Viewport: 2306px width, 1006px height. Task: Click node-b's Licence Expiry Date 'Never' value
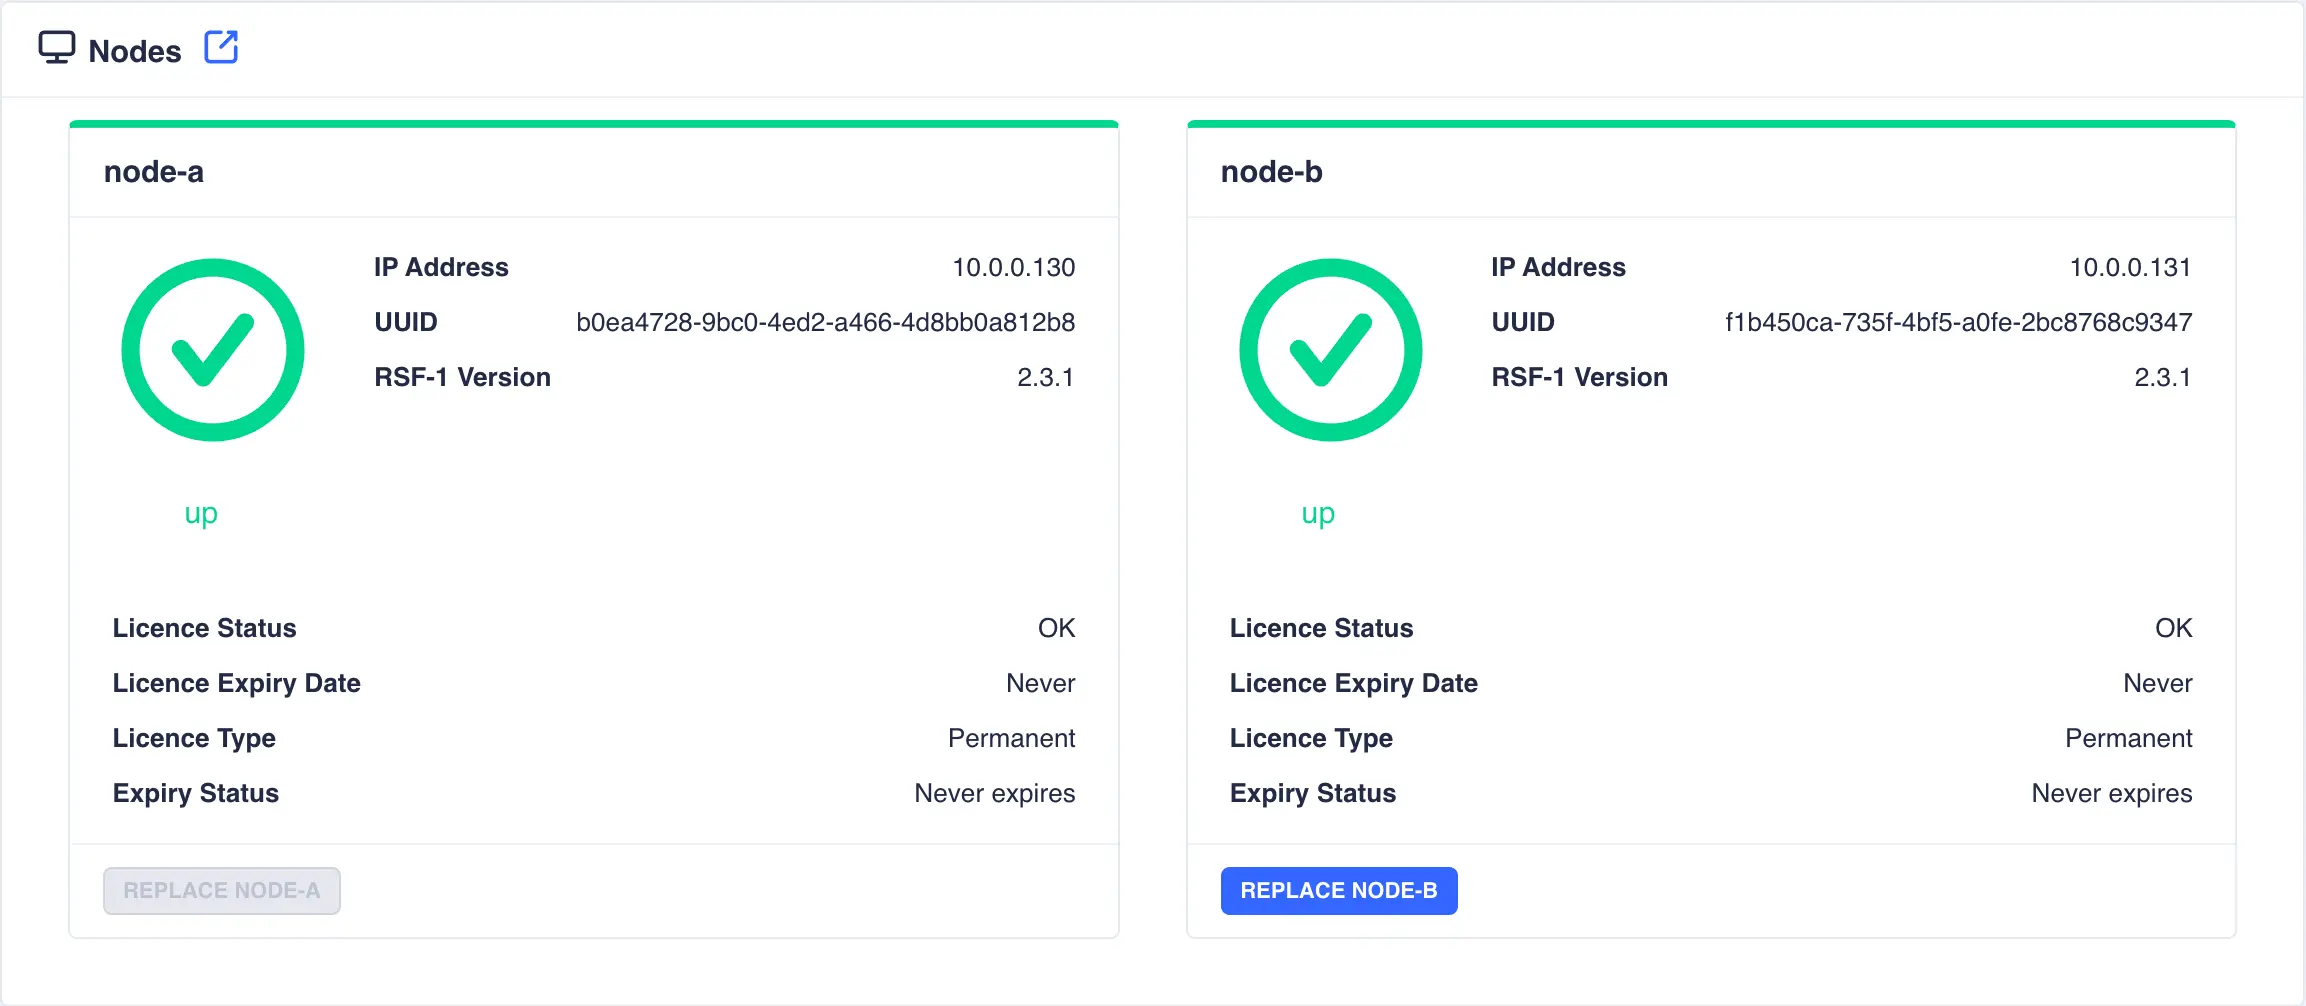(2157, 682)
